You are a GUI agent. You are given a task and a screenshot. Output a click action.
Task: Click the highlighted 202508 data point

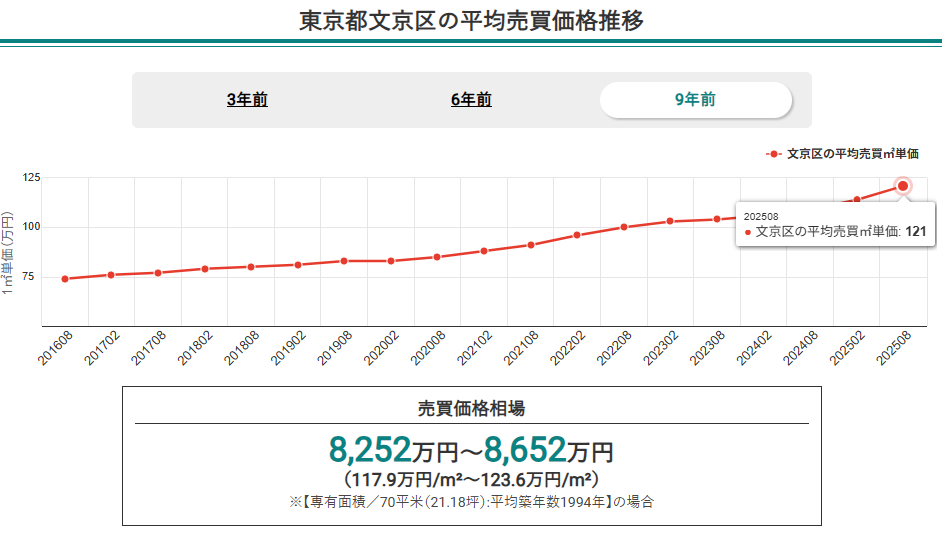[903, 186]
